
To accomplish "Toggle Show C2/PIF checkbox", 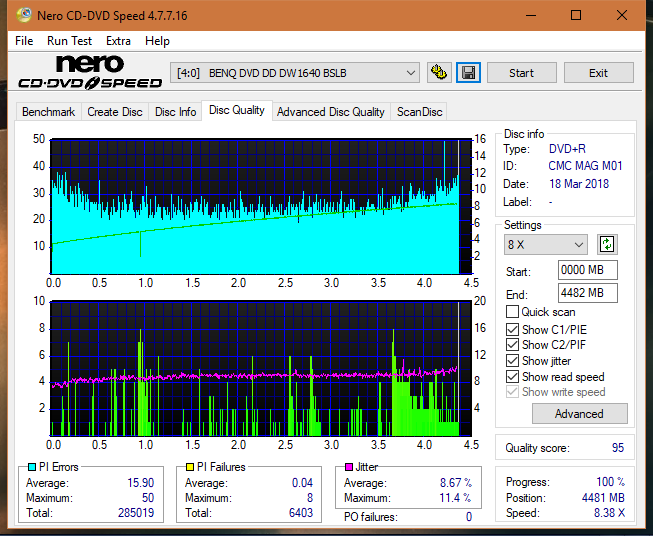I will pyautogui.click(x=512, y=345).
